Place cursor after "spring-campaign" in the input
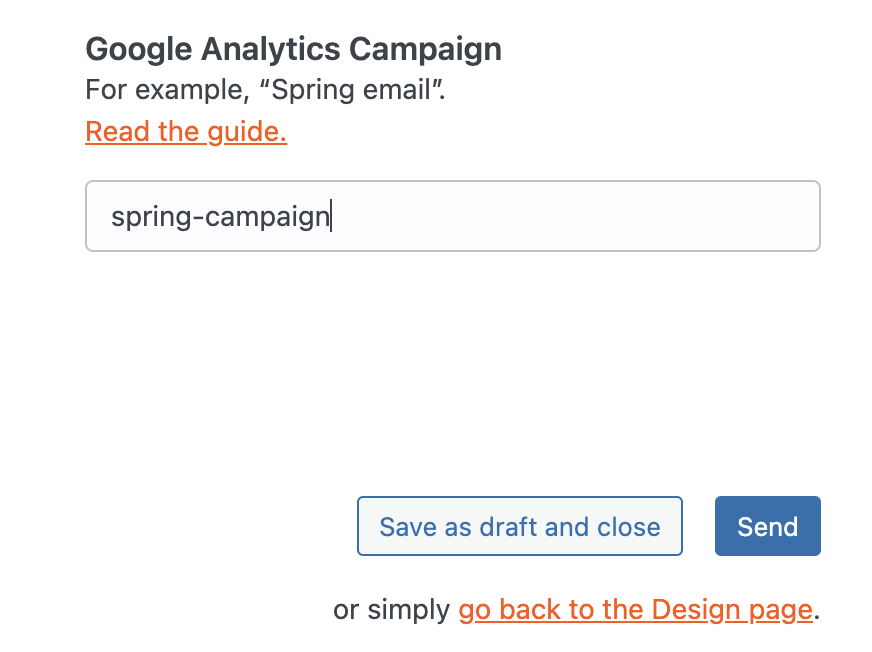 [331, 217]
